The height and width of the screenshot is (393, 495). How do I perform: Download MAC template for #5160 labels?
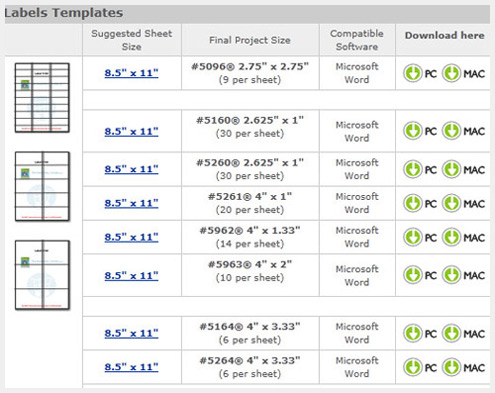click(463, 131)
